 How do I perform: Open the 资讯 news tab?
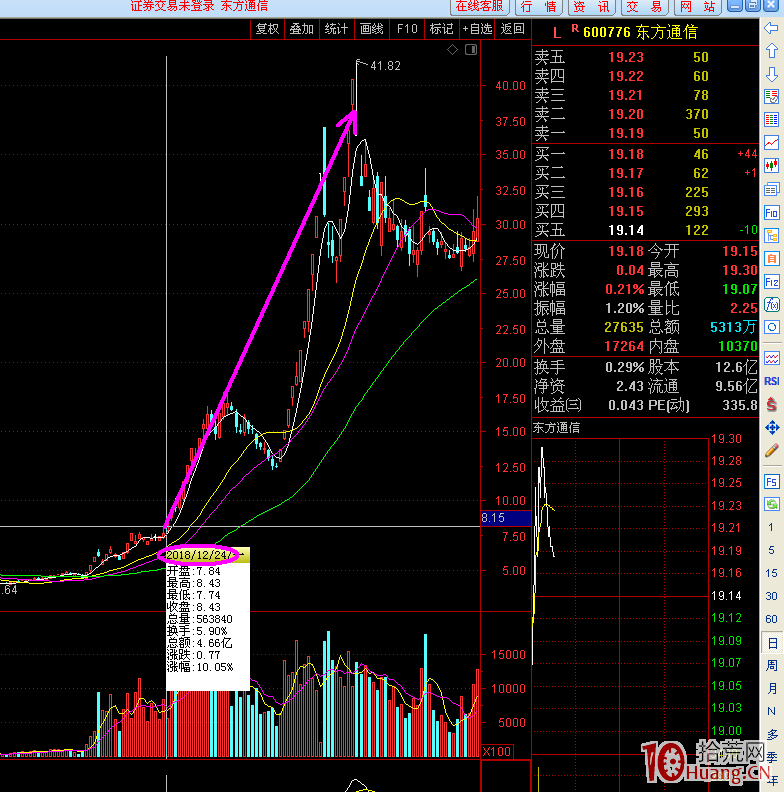pos(591,7)
